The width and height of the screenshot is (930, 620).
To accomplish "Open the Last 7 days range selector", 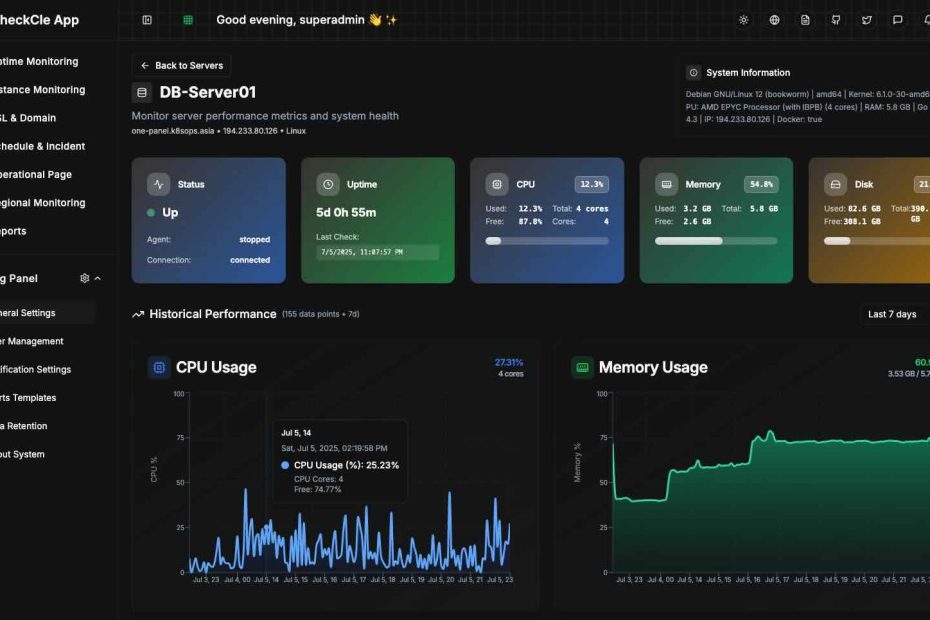I will coord(891,313).
